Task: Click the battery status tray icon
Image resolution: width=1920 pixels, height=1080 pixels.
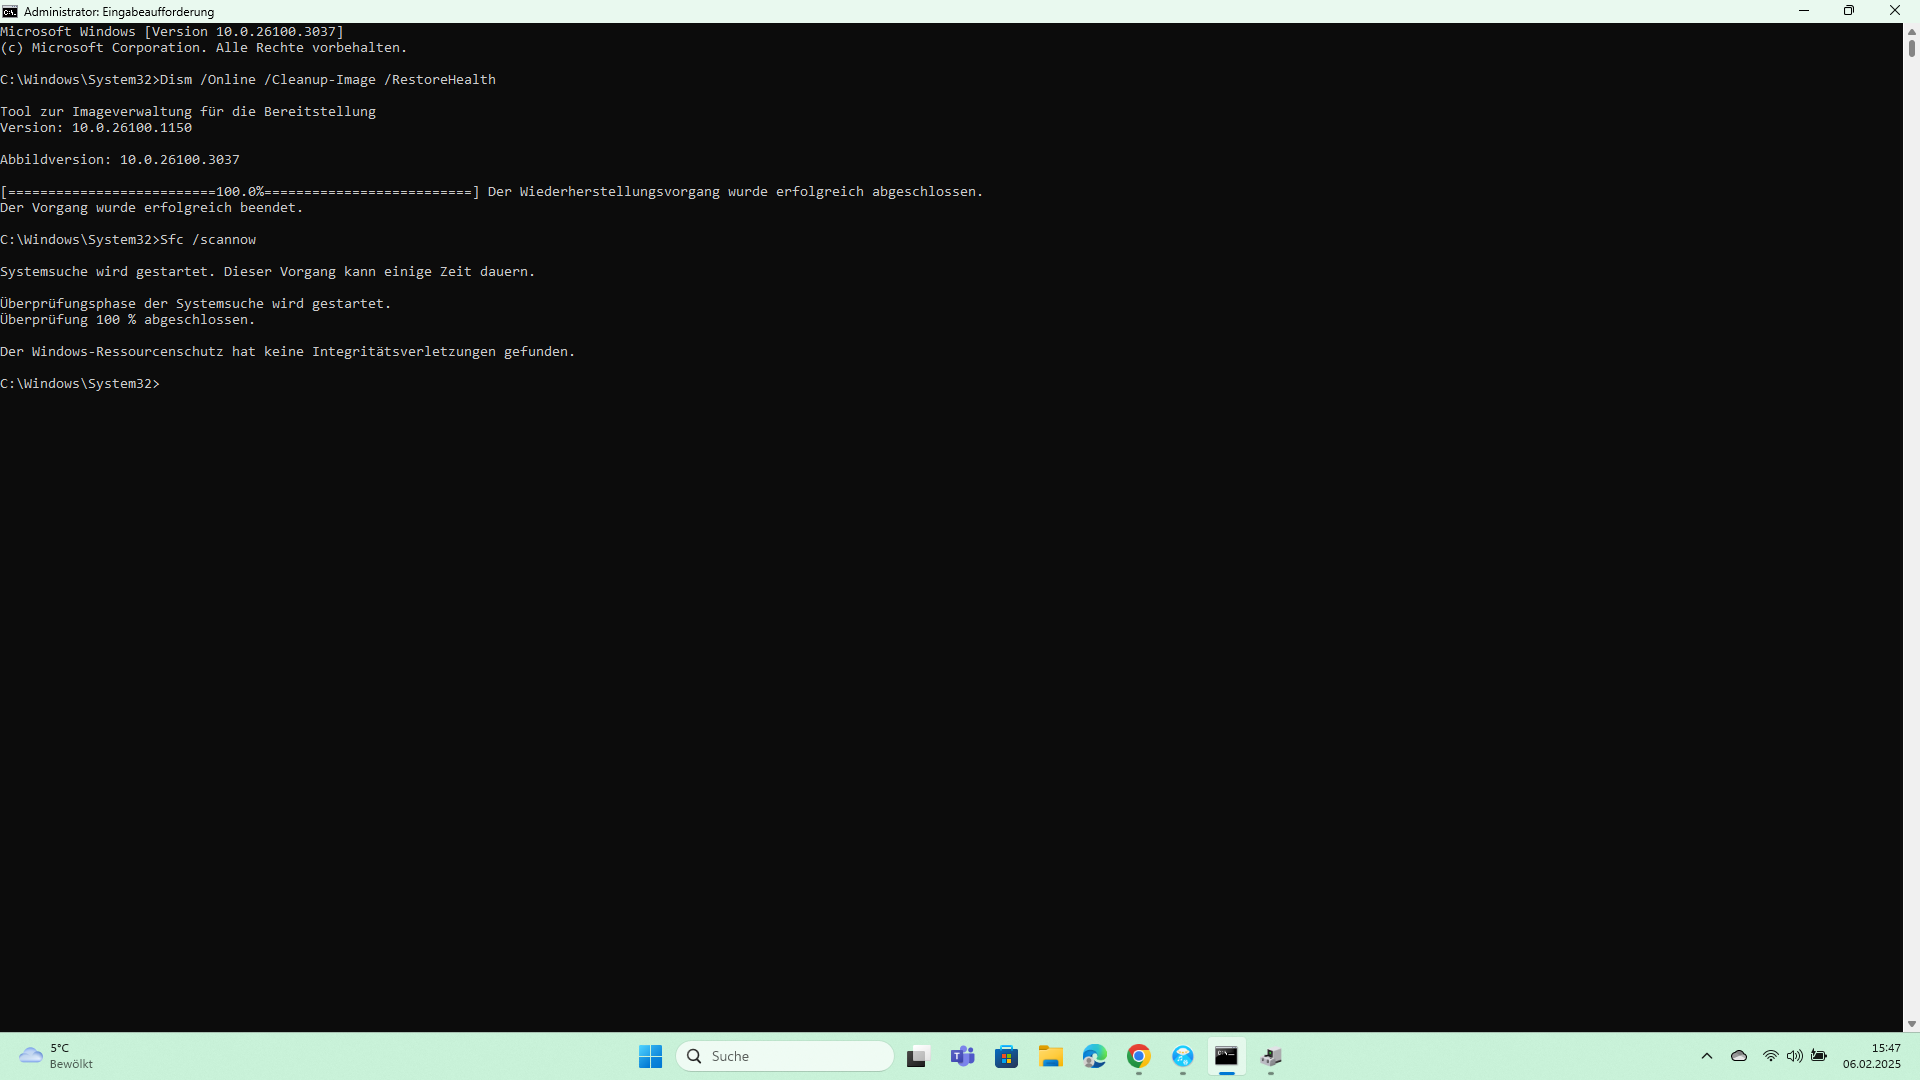Action: [x=1819, y=1056]
